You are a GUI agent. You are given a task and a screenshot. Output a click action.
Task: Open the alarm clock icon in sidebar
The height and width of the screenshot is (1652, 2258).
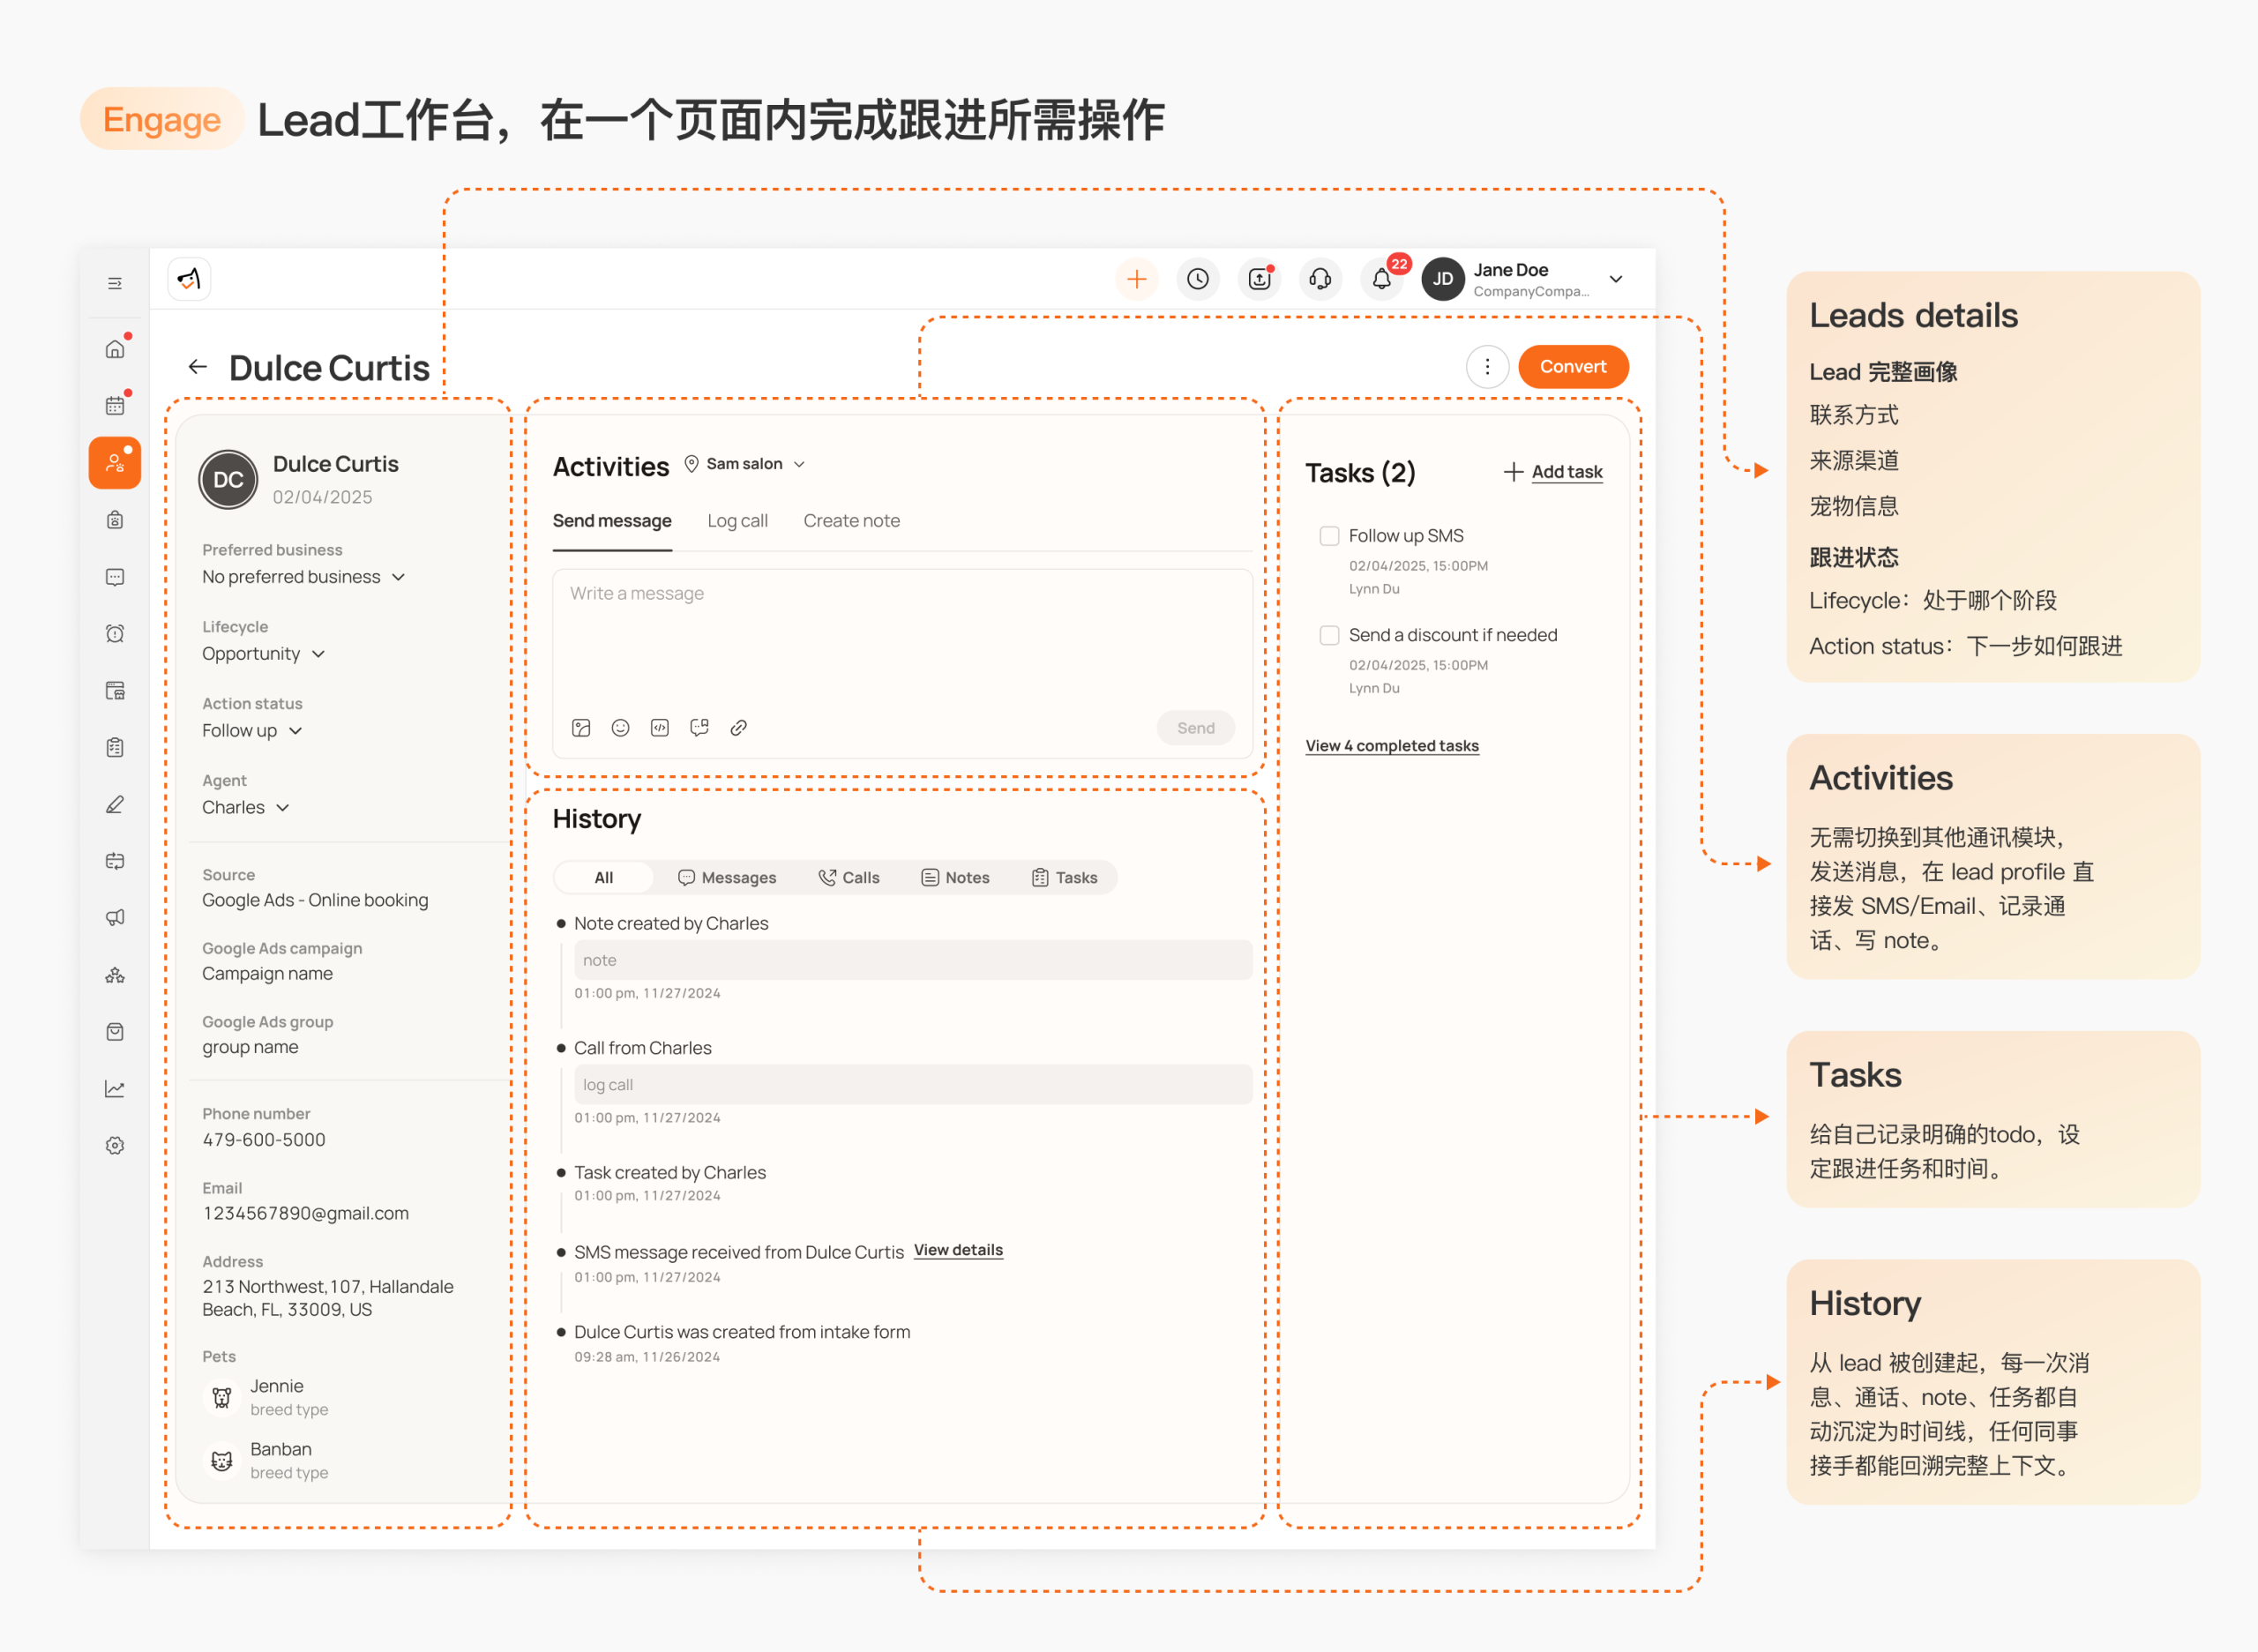115,634
